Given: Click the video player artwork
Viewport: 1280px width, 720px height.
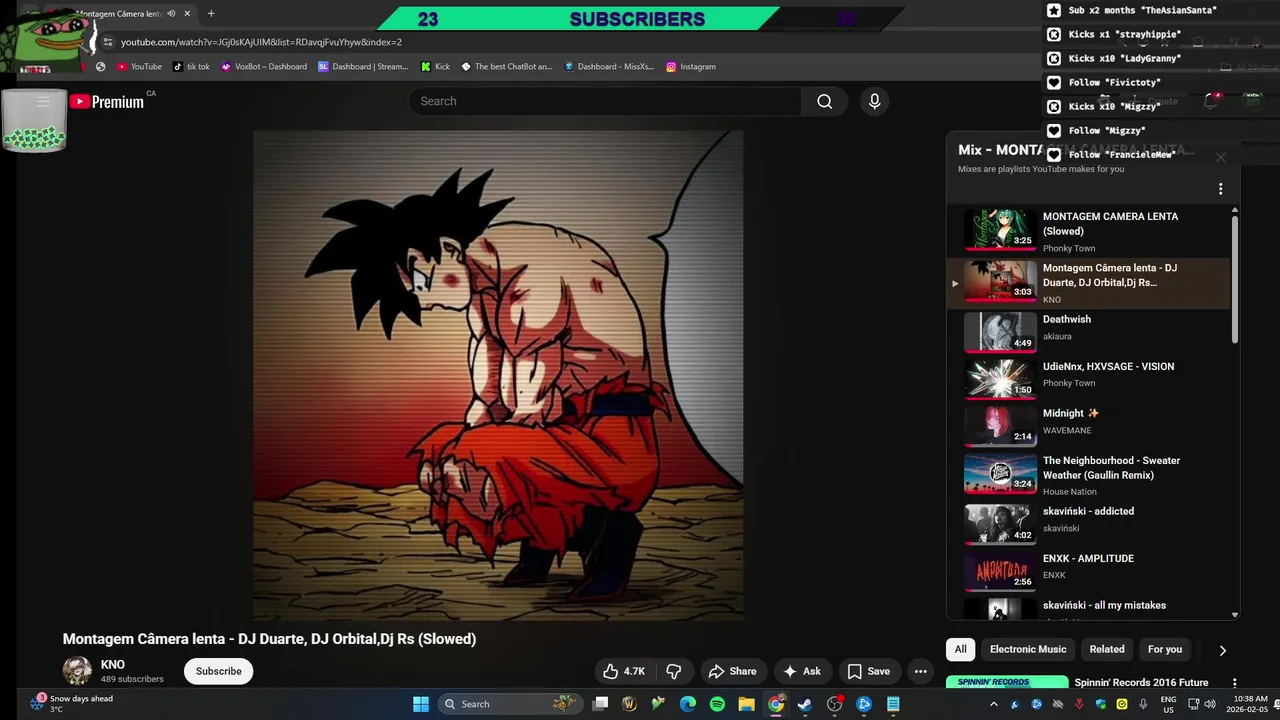Looking at the screenshot, I should 498,375.
